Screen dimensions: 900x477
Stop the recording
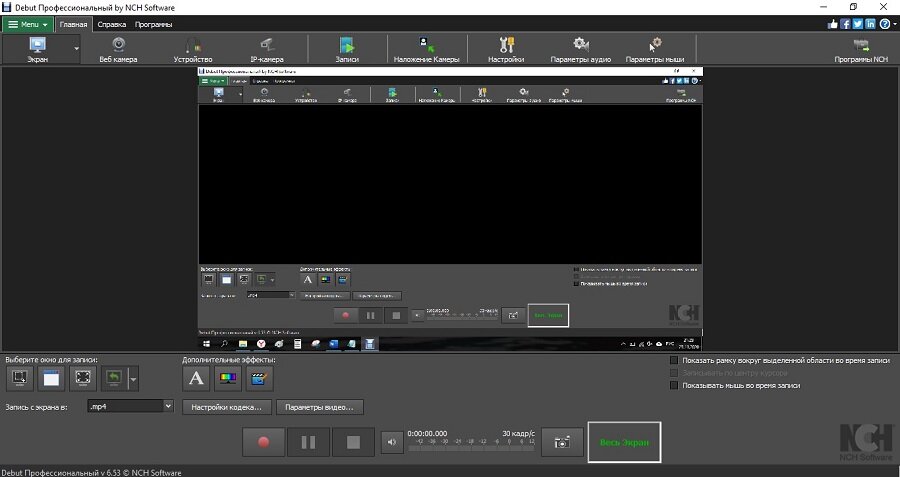[x=353, y=442]
